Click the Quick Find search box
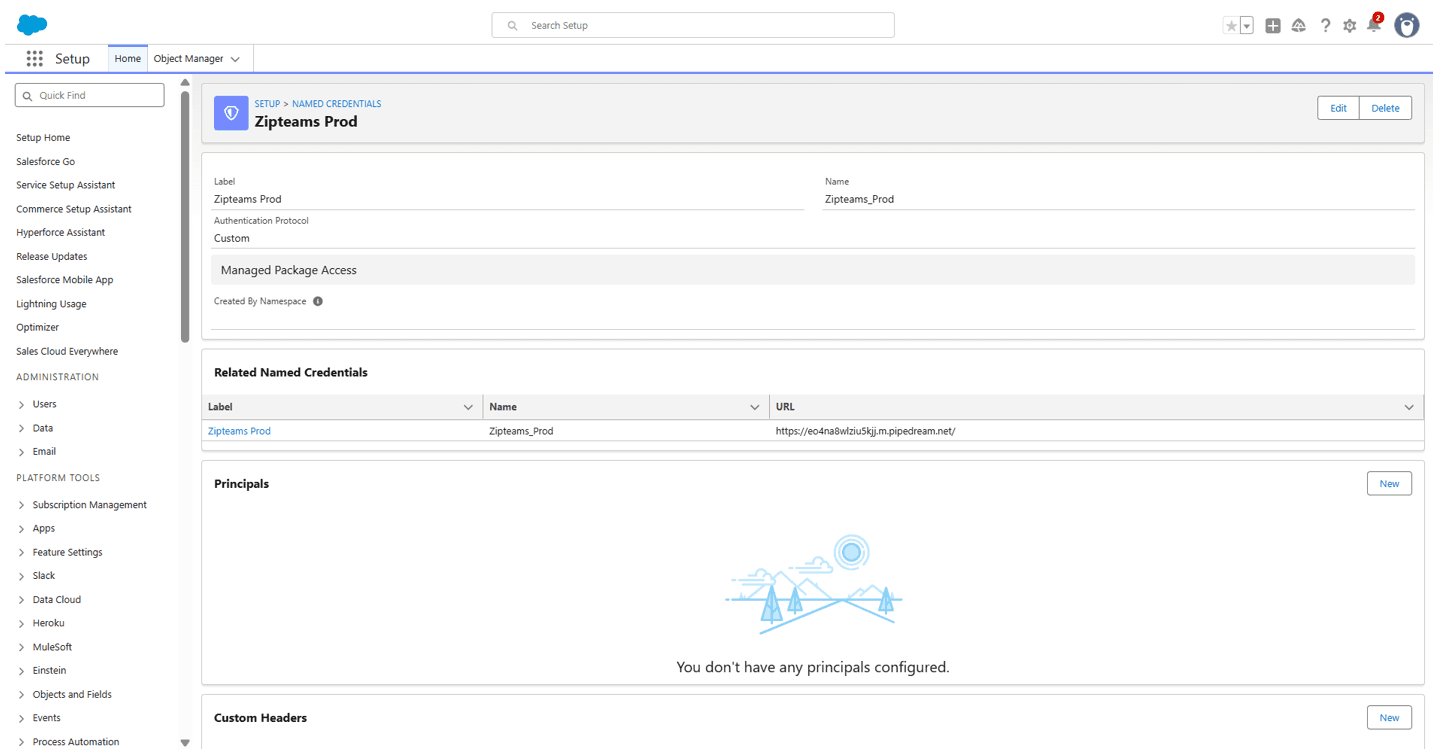The height and width of the screenshot is (756, 1433). click(x=90, y=95)
